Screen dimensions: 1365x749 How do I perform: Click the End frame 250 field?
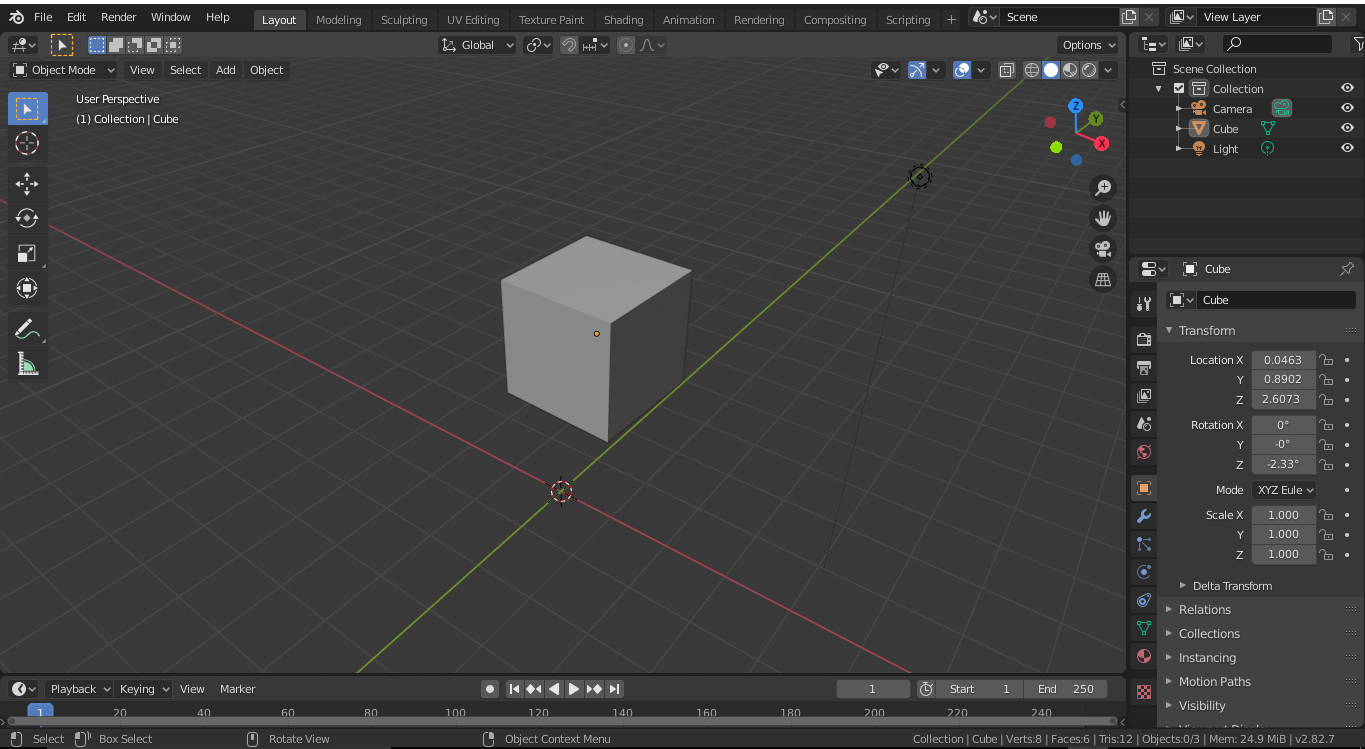click(x=1066, y=689)
